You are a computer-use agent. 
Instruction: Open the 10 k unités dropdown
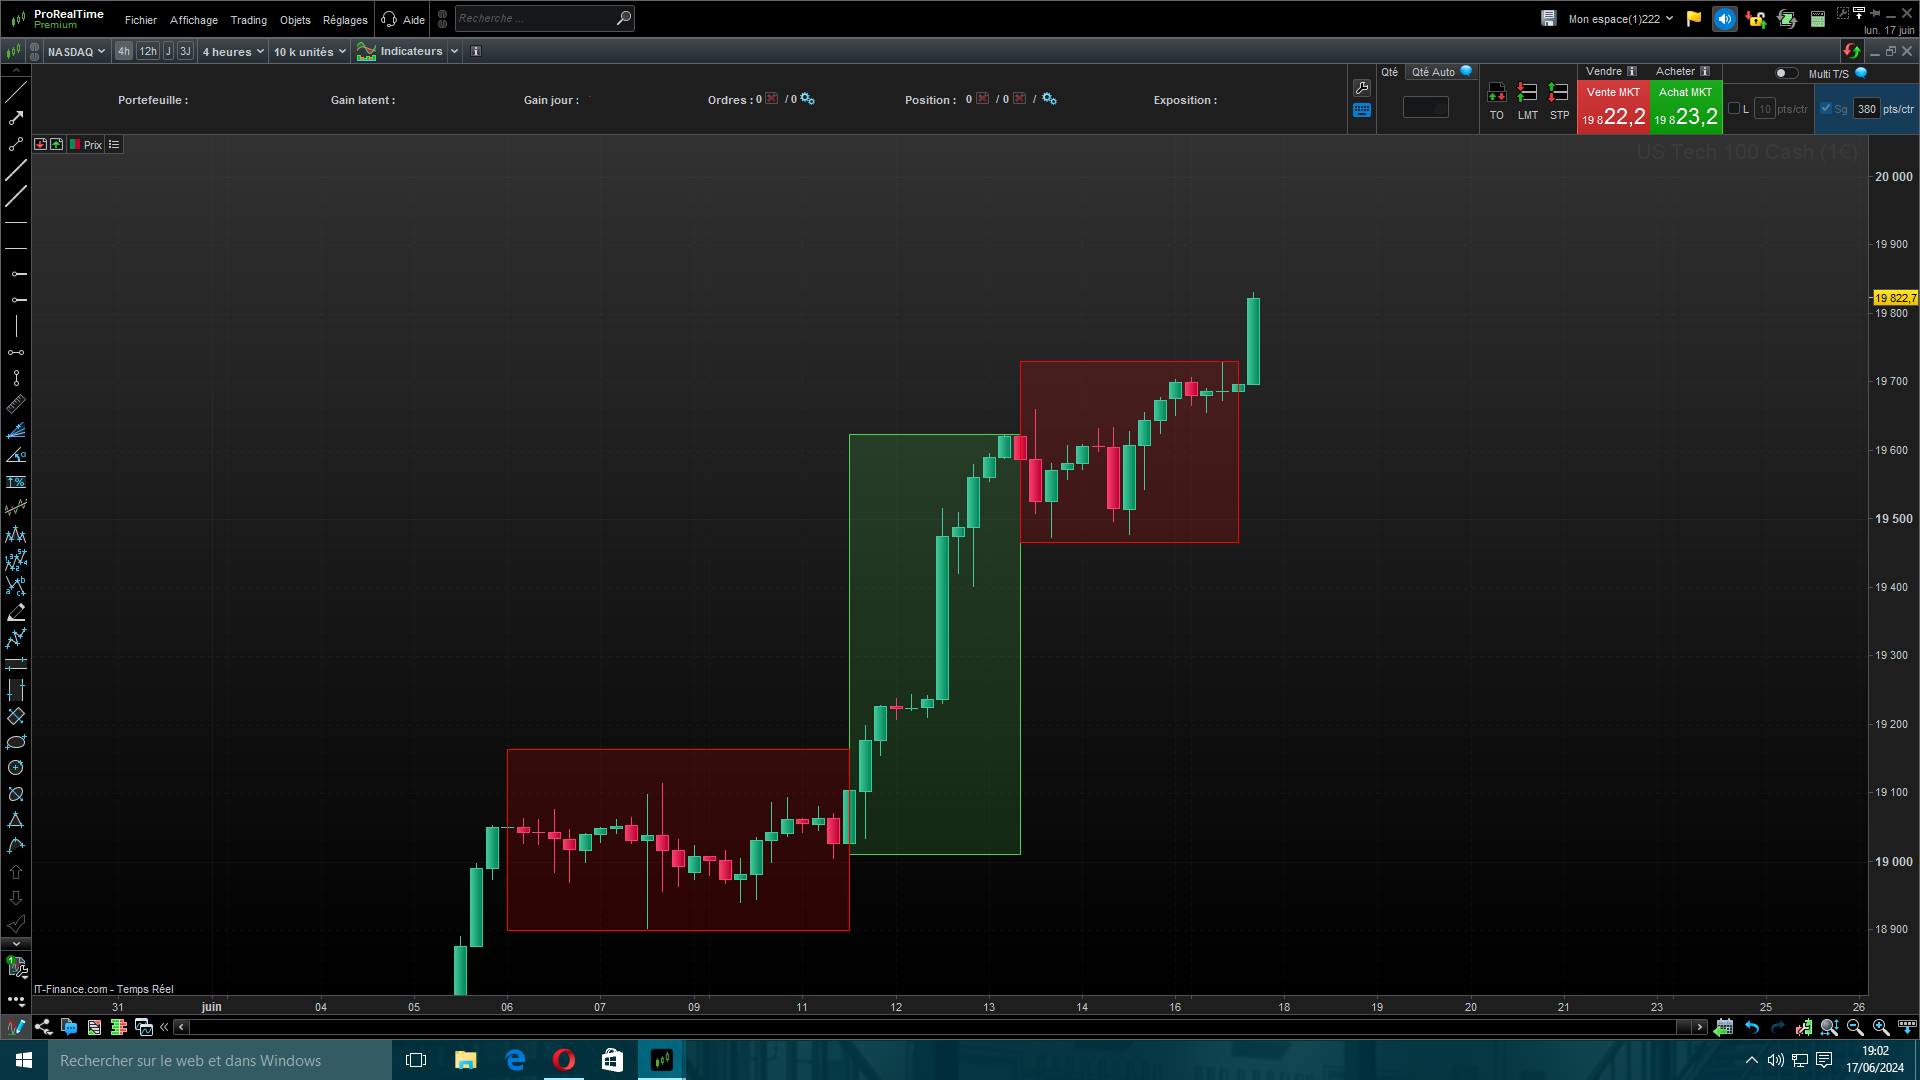(309, 52)
